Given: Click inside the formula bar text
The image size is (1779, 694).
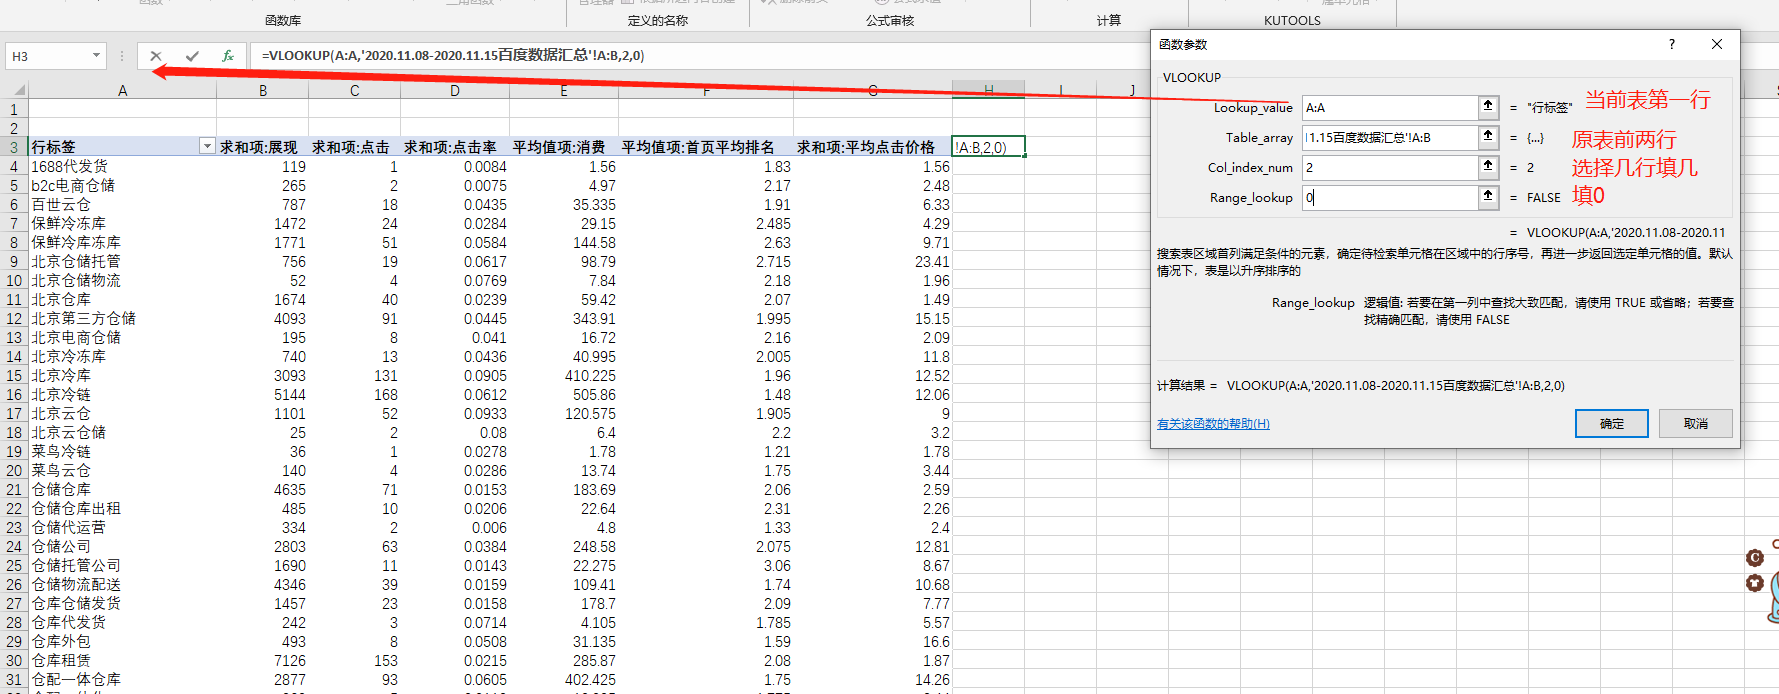Looking at the screenshot, I should (600, 56).
